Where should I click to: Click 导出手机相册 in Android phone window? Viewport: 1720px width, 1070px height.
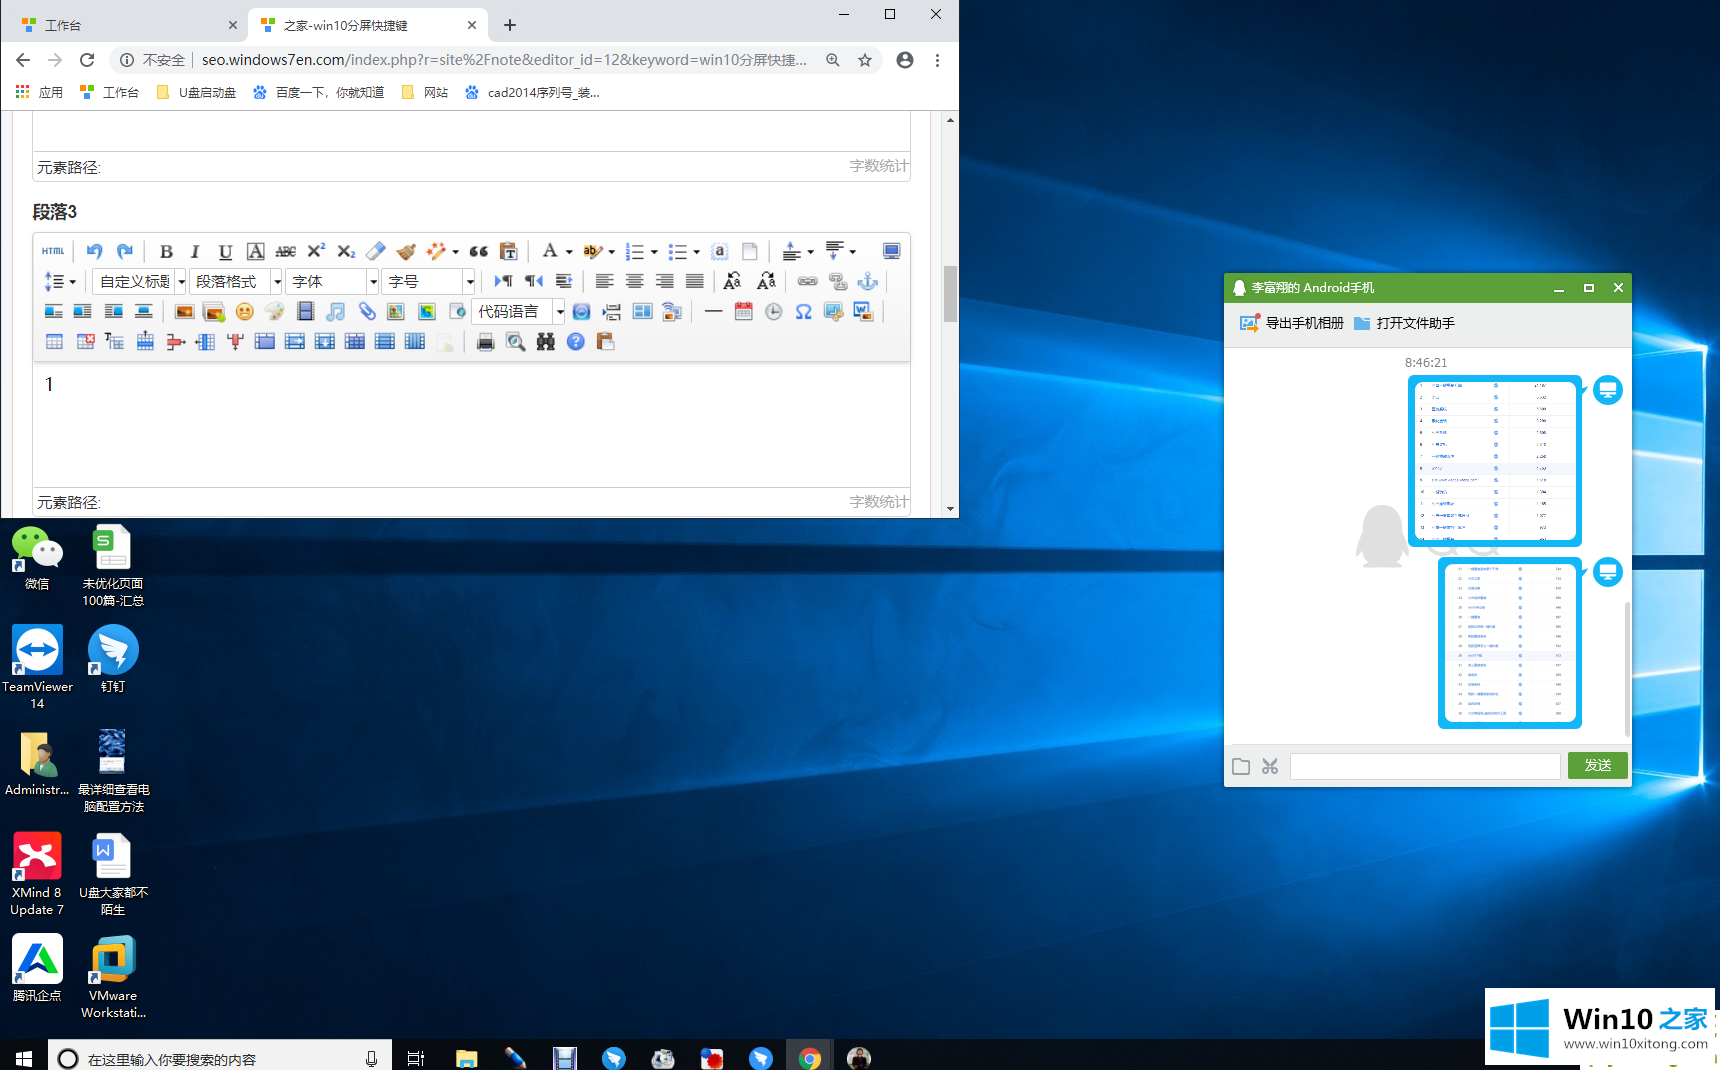click(1292, 323)
